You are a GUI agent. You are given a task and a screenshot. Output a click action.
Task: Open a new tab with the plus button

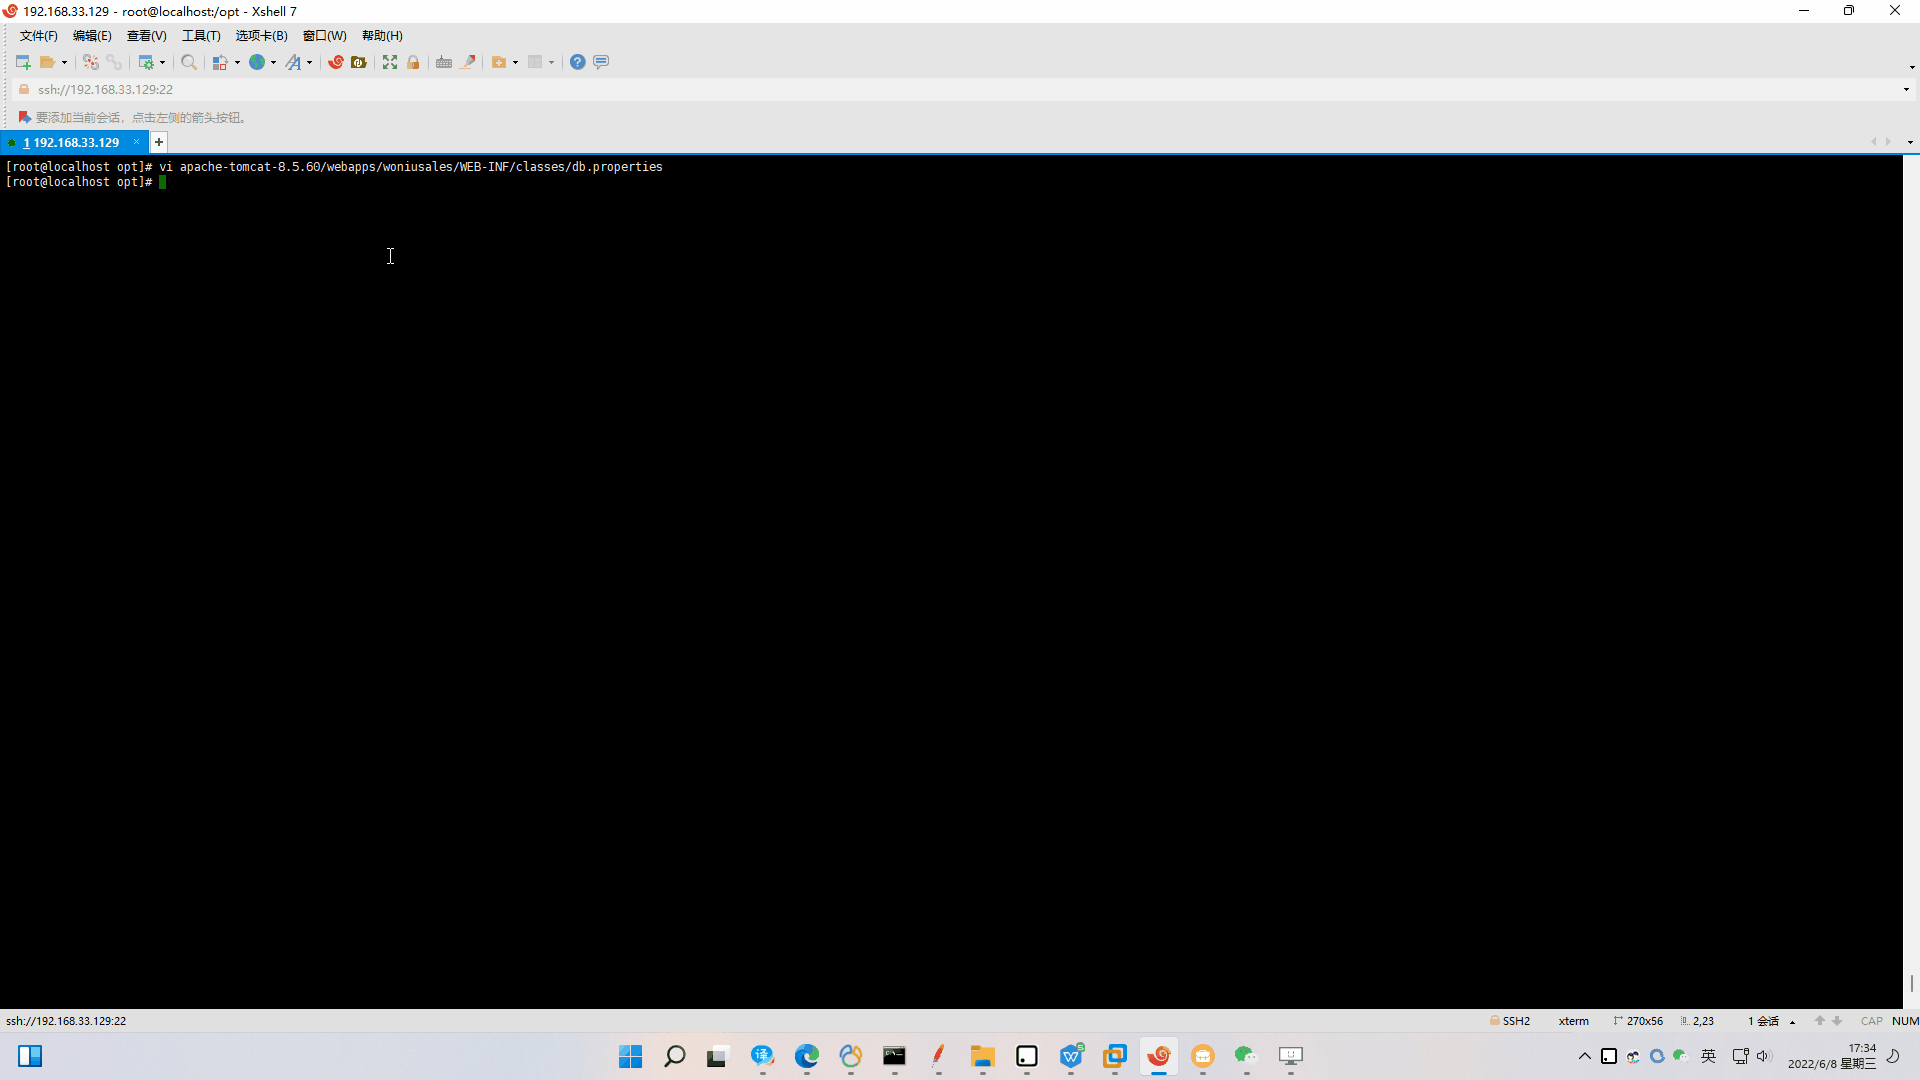pos(158,142)
